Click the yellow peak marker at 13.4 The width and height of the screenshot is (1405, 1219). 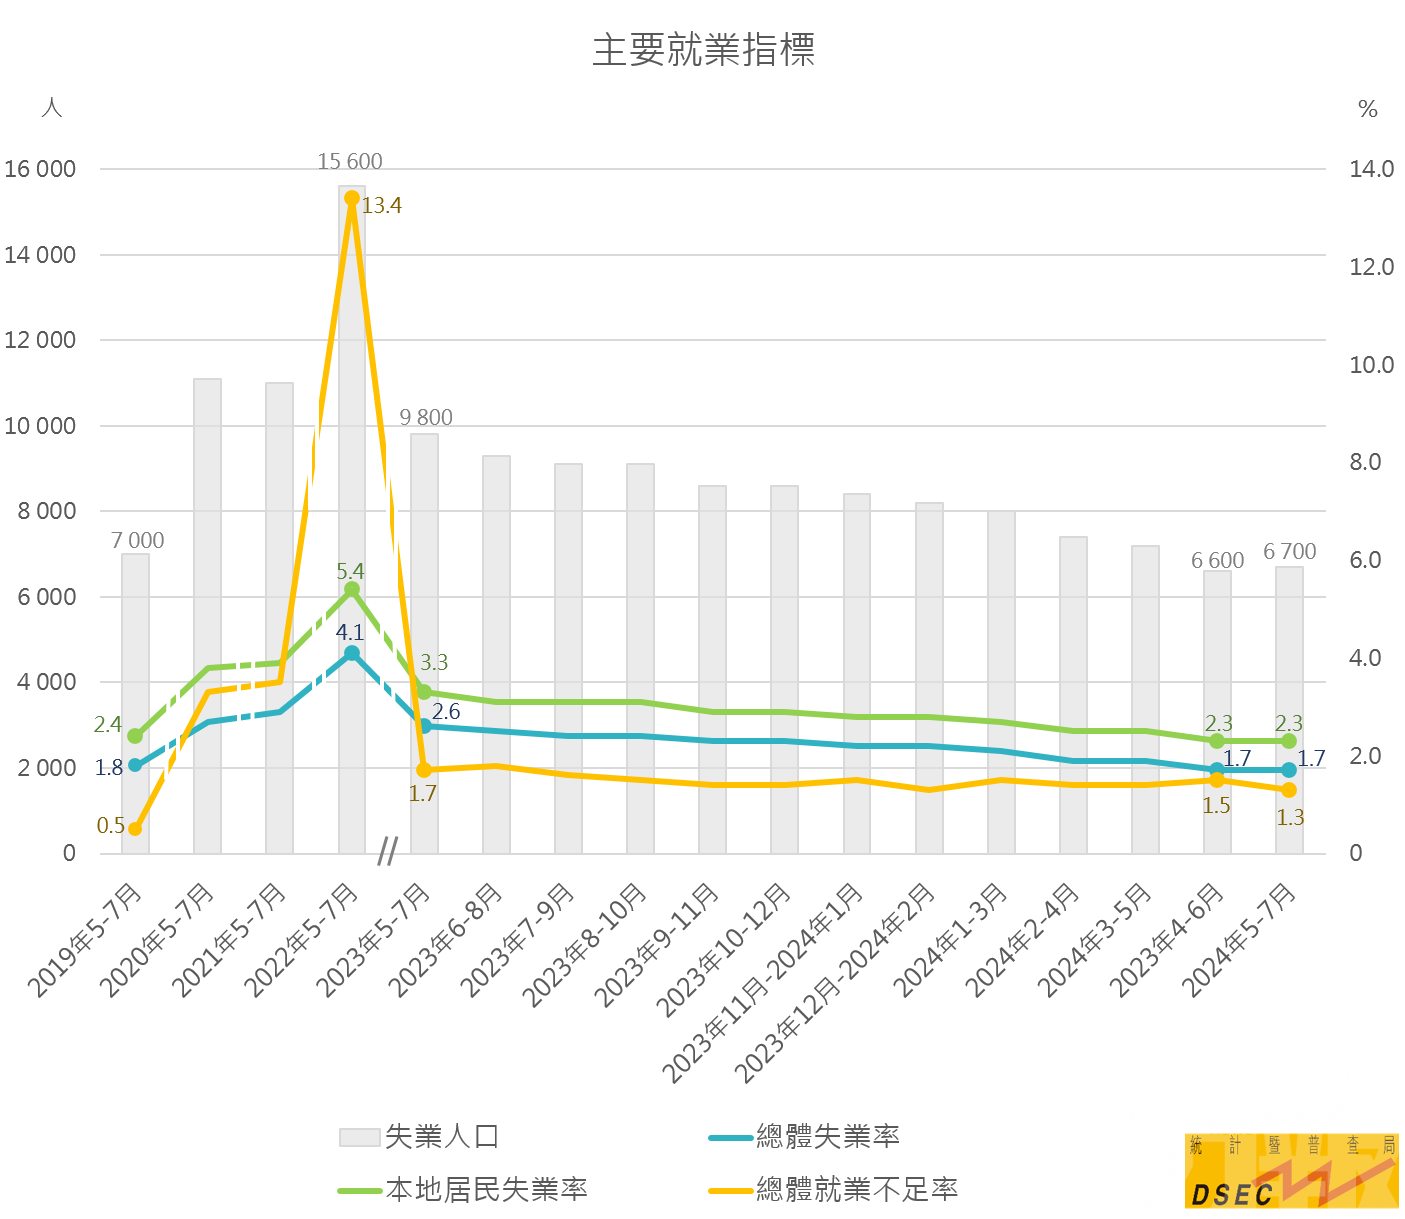click(352, 198)
